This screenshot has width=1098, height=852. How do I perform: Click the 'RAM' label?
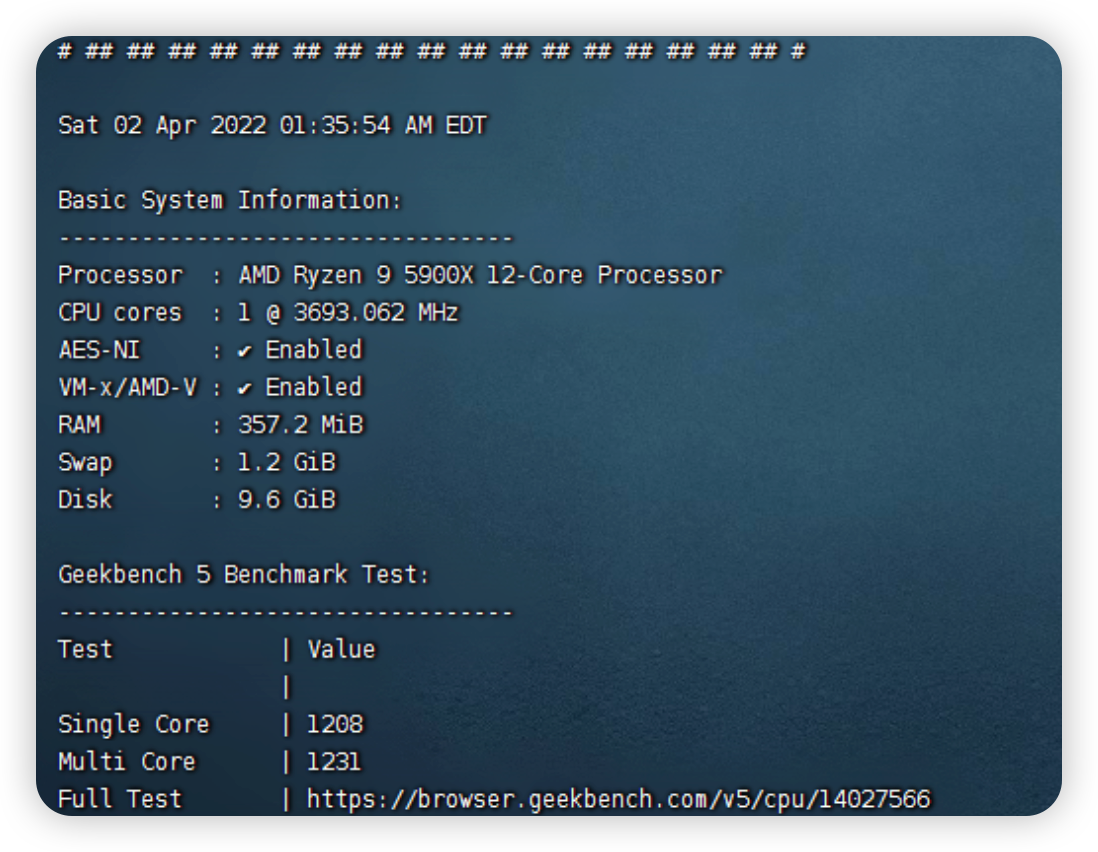pos(79,425)
